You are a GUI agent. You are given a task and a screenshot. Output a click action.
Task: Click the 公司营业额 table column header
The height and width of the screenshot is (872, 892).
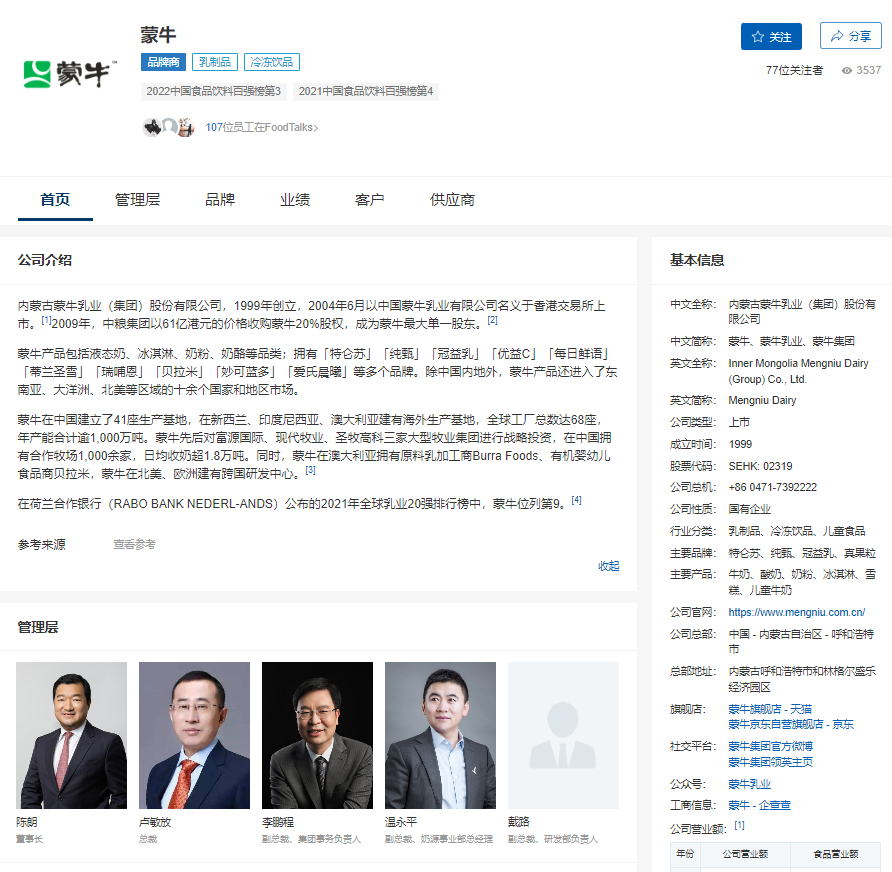745,854
